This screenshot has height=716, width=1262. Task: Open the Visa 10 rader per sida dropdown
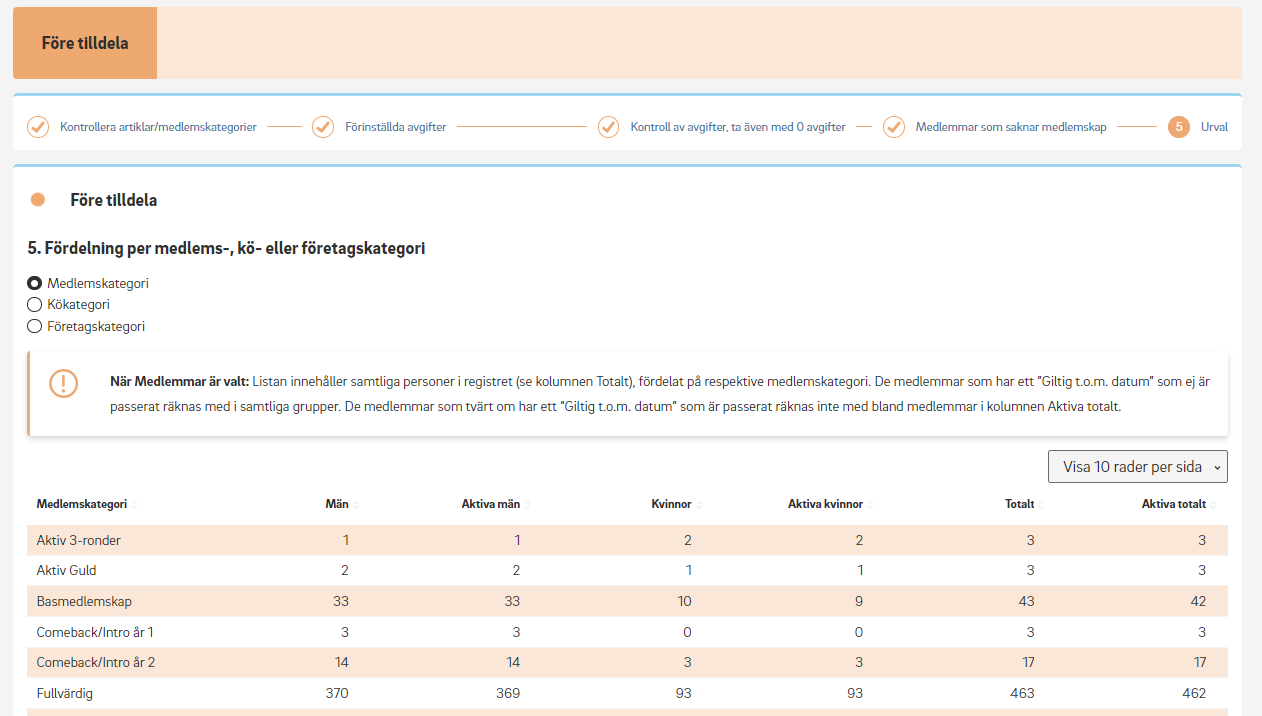point(1137,467)
